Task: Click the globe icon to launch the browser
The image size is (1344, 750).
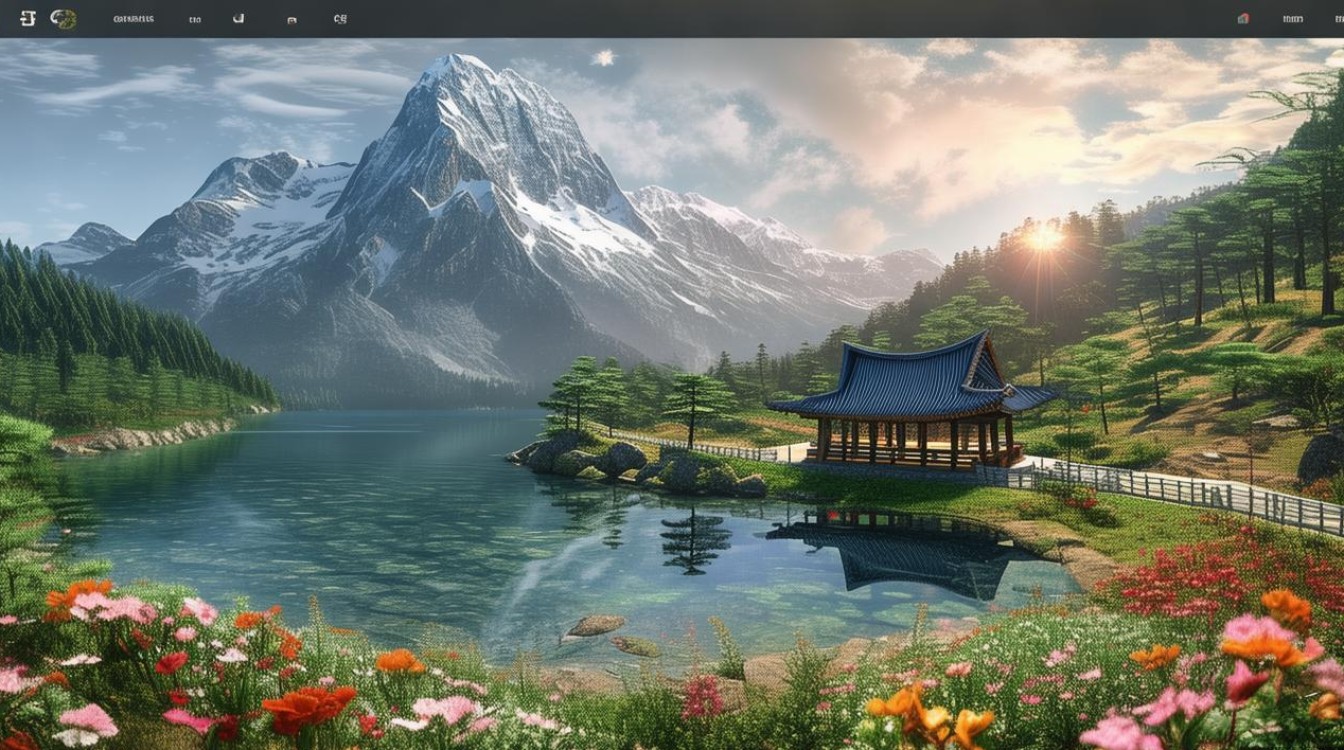Action: pos(62,17)
